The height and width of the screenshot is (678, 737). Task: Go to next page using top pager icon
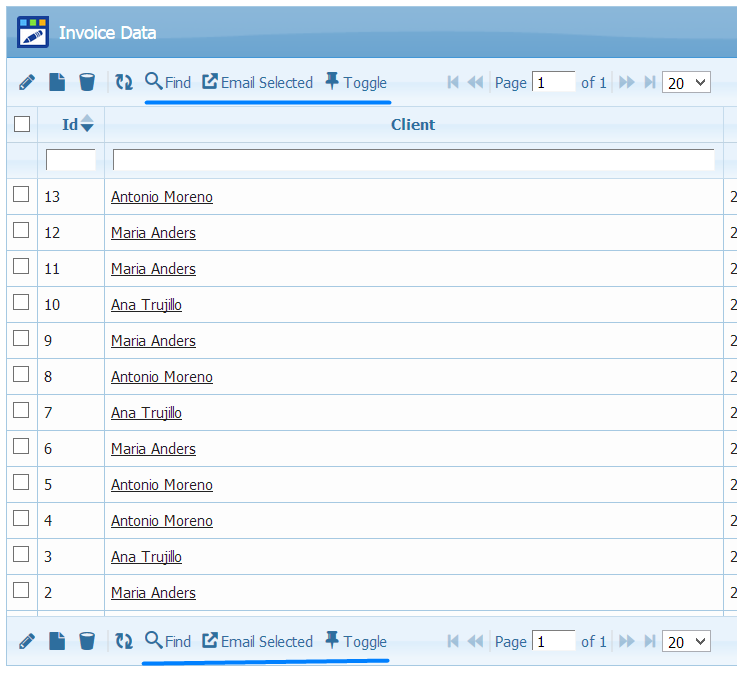click(627, 82)
